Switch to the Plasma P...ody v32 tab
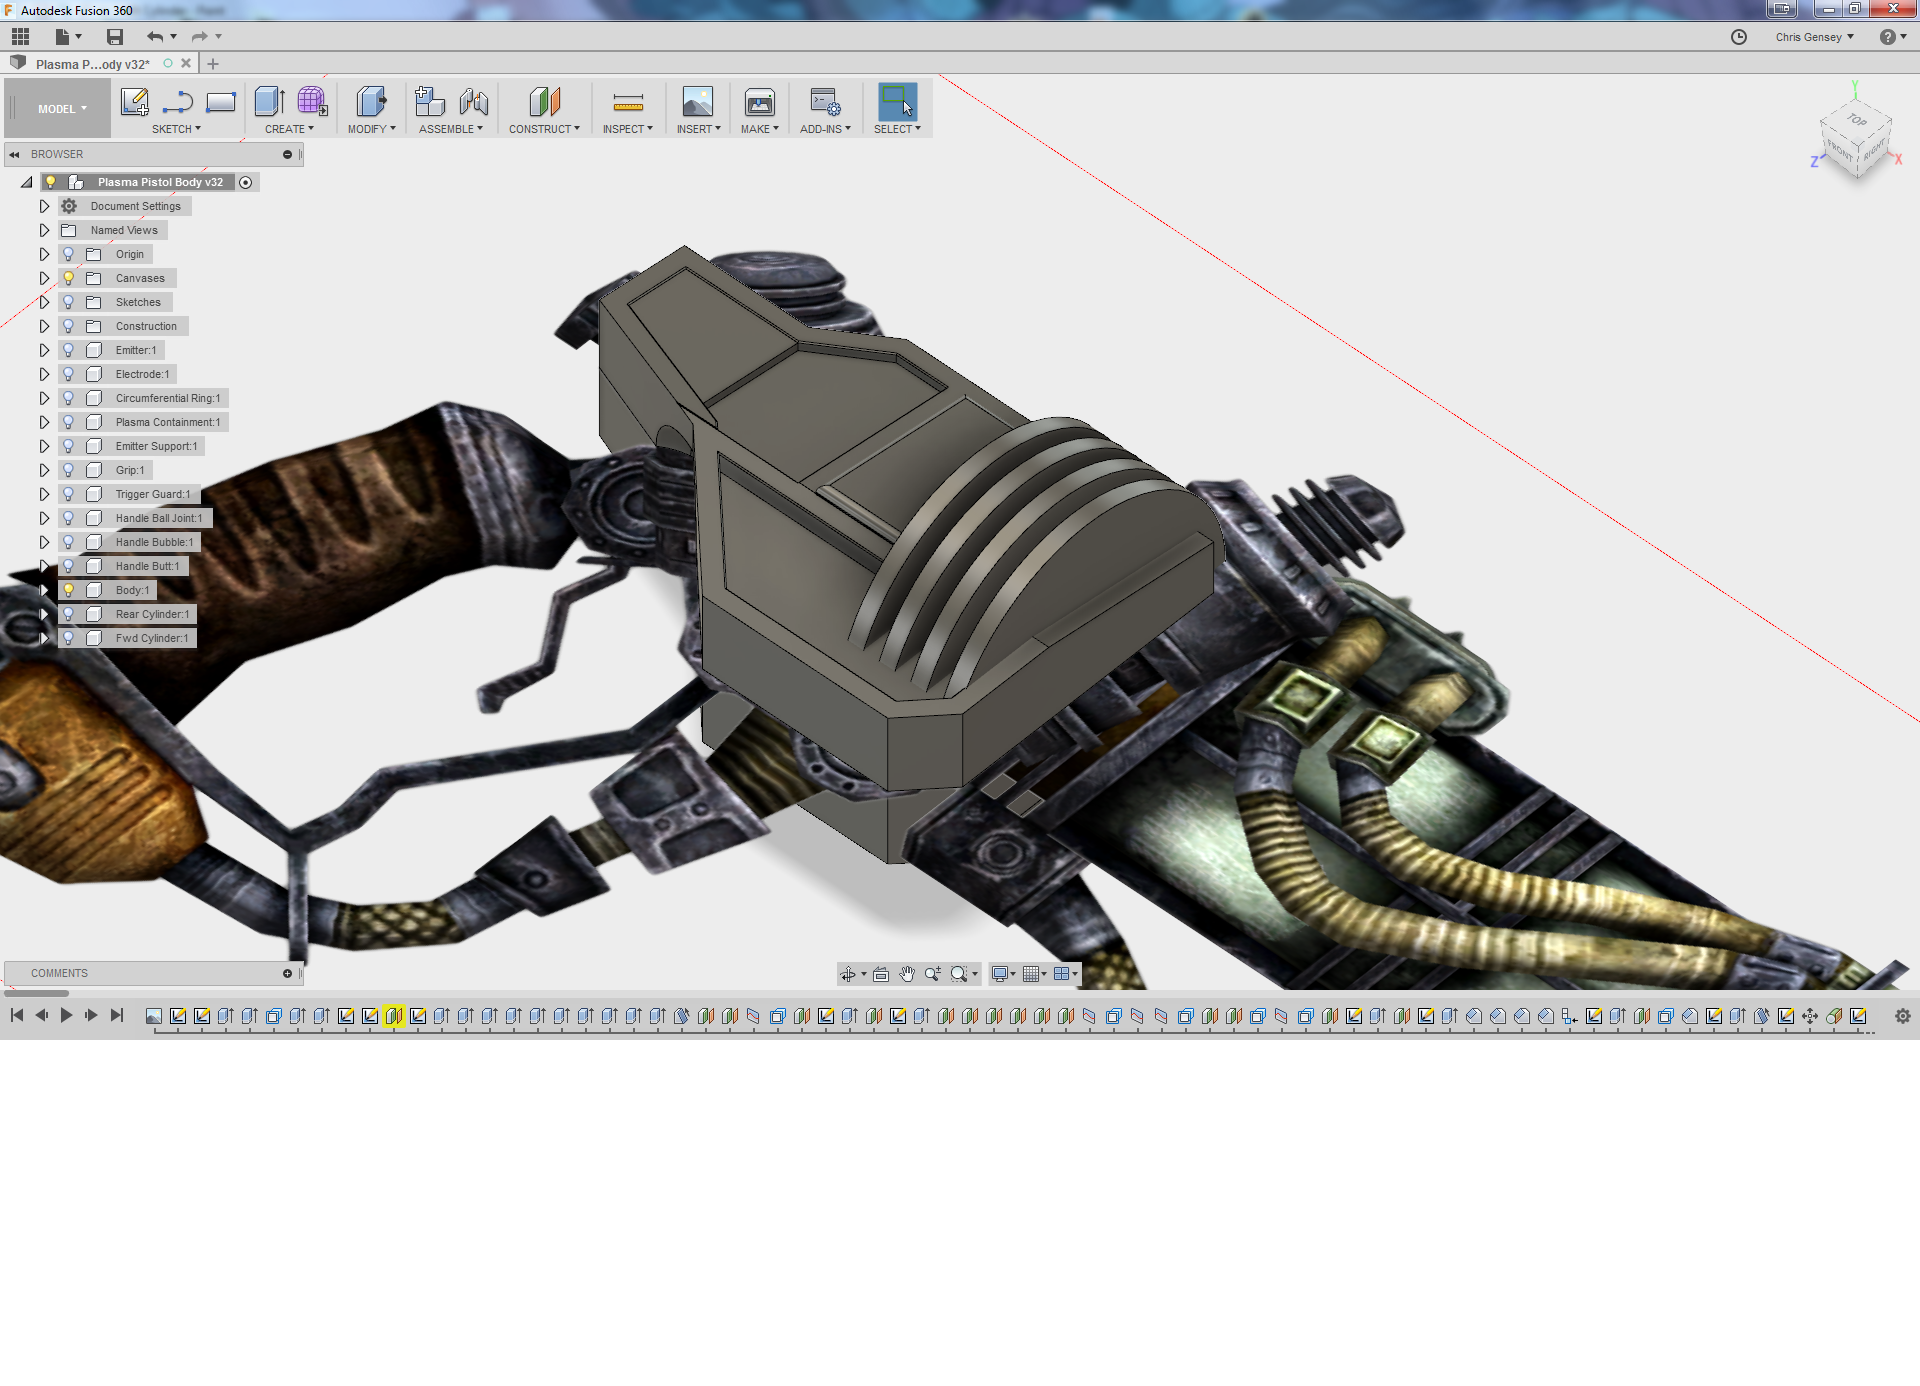The image size is (1920, 1386). click(x=93, y=64)
